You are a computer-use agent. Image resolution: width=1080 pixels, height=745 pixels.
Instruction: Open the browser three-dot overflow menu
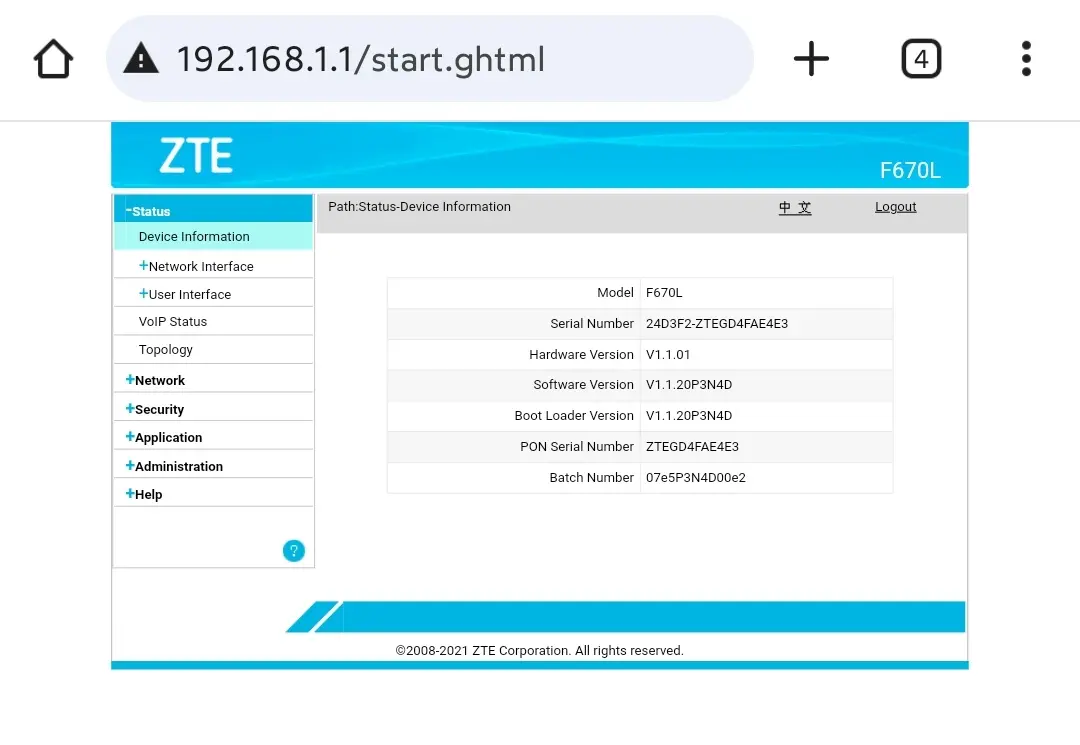(1026, 59)
